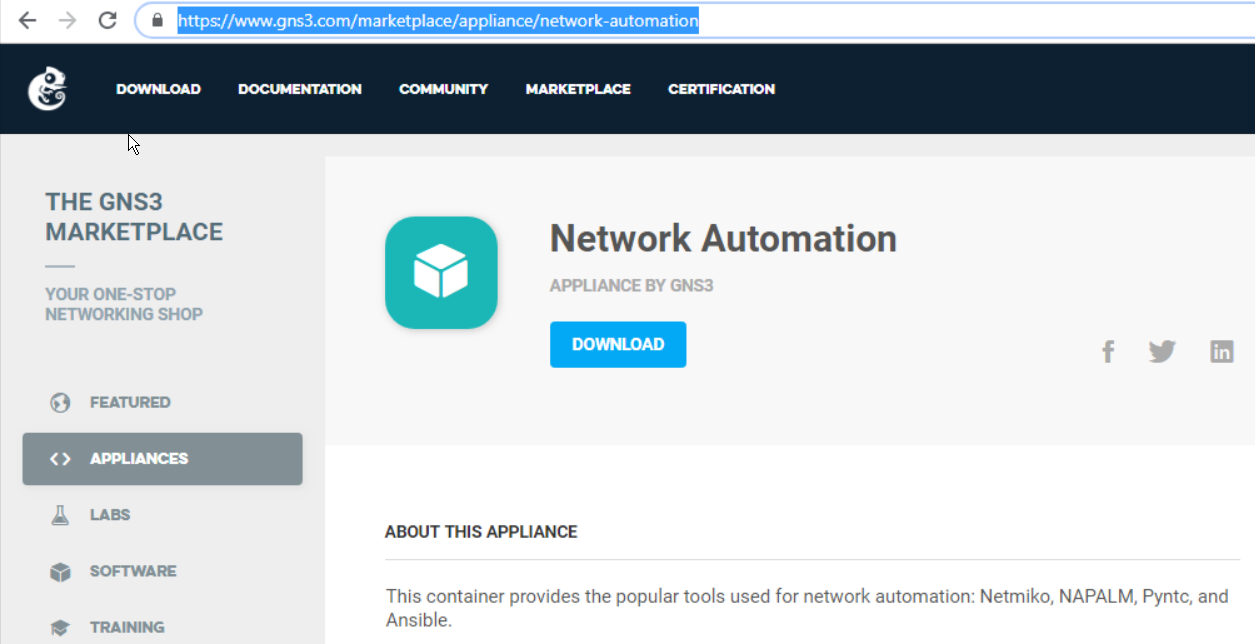Click the padlock site security icon
Screen dimensions: 1255x644
click(157, 20)
